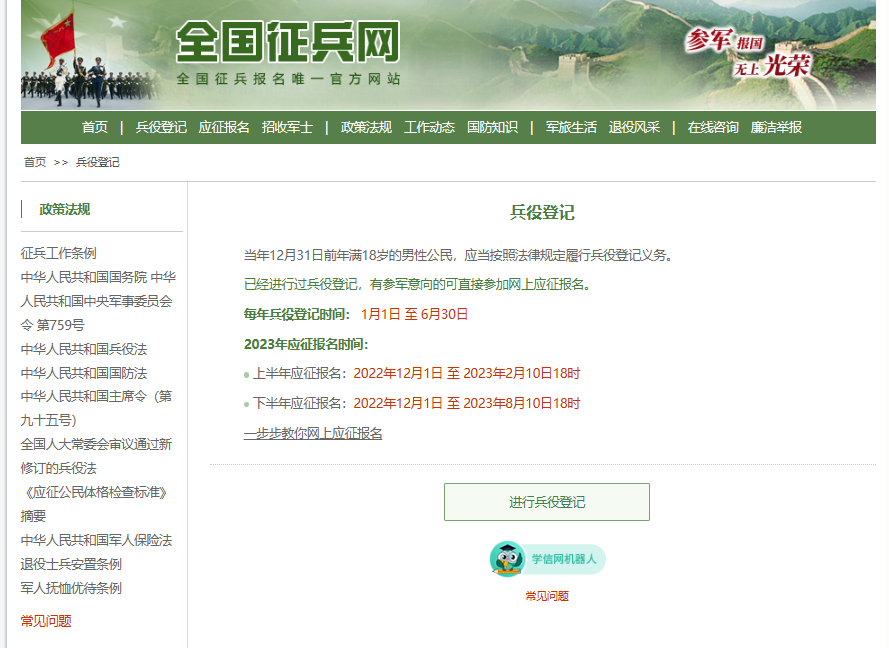Screen dimensions: 889x648
Task: Click 常见问题 below the robot icon
Action: pos(547,596)
